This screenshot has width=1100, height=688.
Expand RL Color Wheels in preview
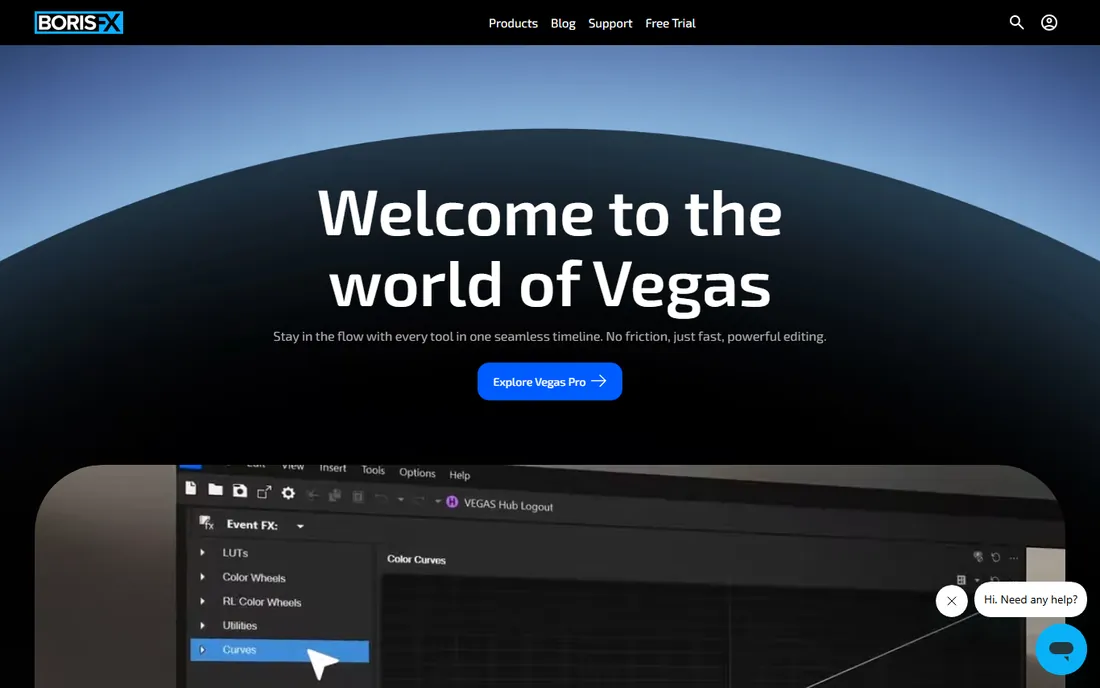click(202, 601)
